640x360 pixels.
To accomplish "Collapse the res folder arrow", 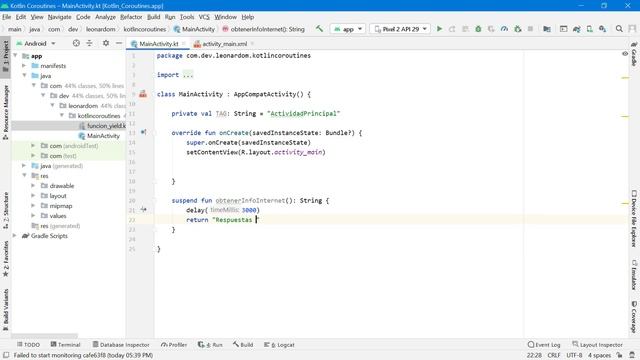I will point(24,176).
